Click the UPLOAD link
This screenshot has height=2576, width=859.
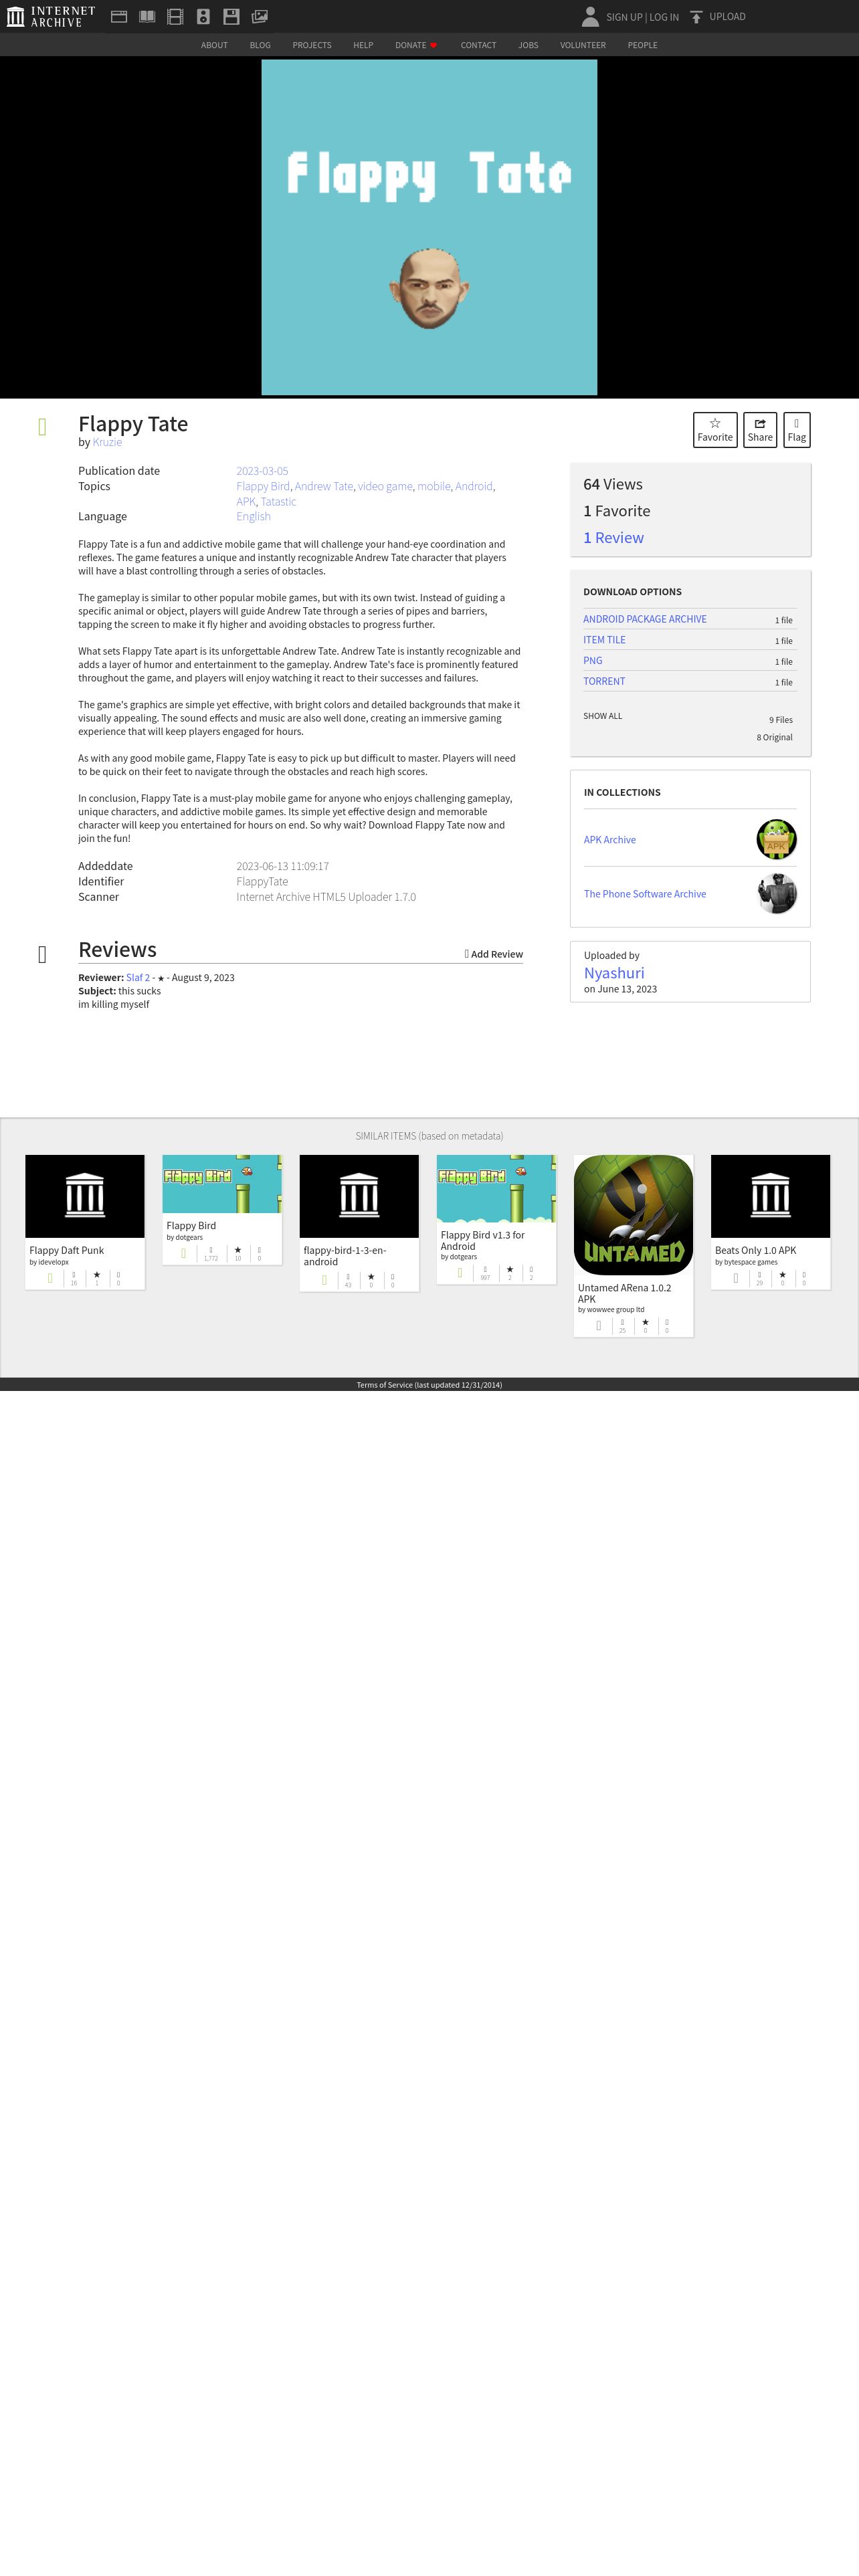pos(727,17)
